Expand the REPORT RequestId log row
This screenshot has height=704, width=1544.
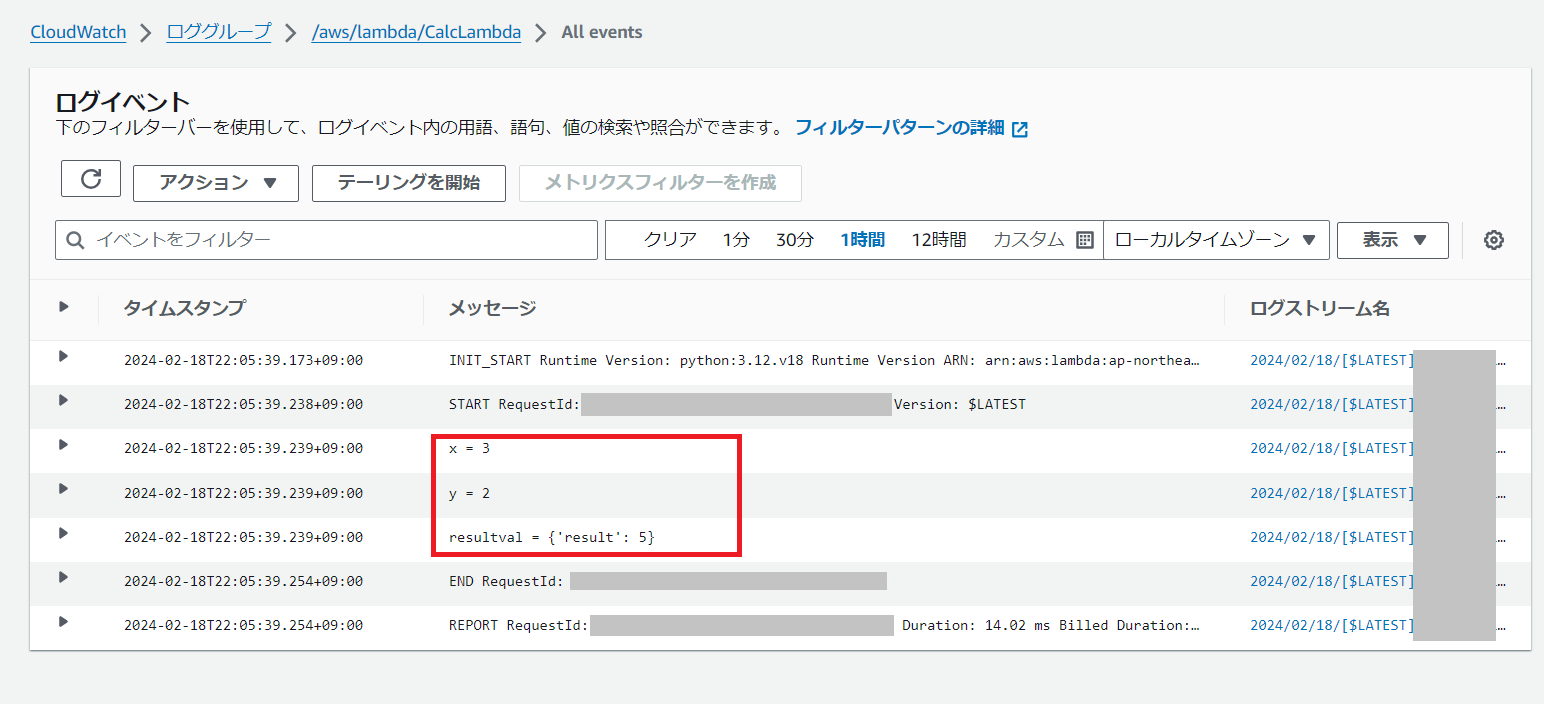[x=63, y=621]
